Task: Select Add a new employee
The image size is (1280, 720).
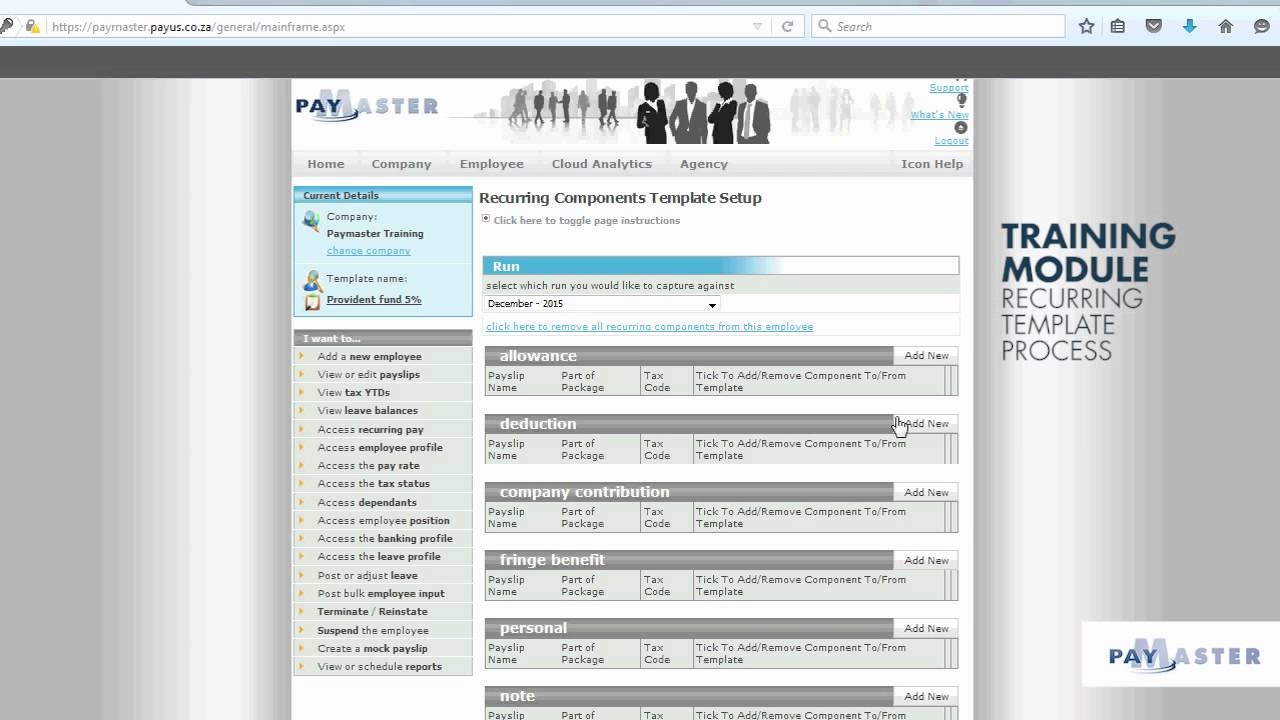Action: [369, 356]
